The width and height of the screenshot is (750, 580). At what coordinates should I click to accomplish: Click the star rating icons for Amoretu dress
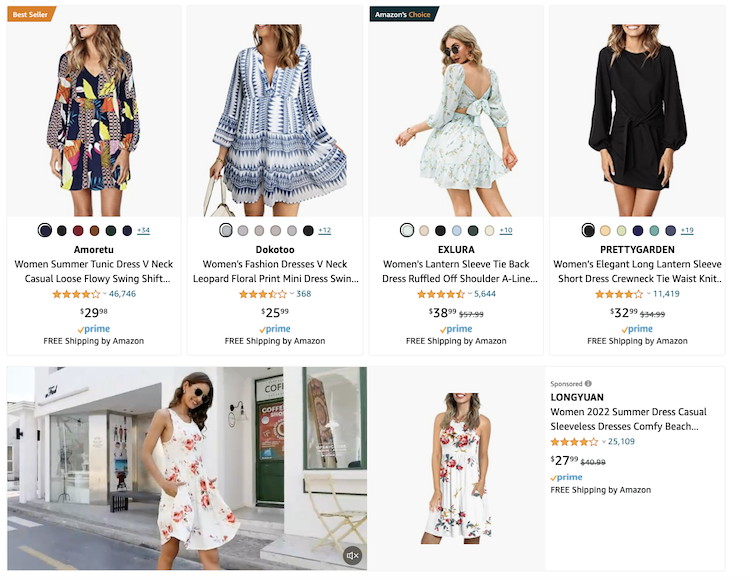click(x=75, y=294)
